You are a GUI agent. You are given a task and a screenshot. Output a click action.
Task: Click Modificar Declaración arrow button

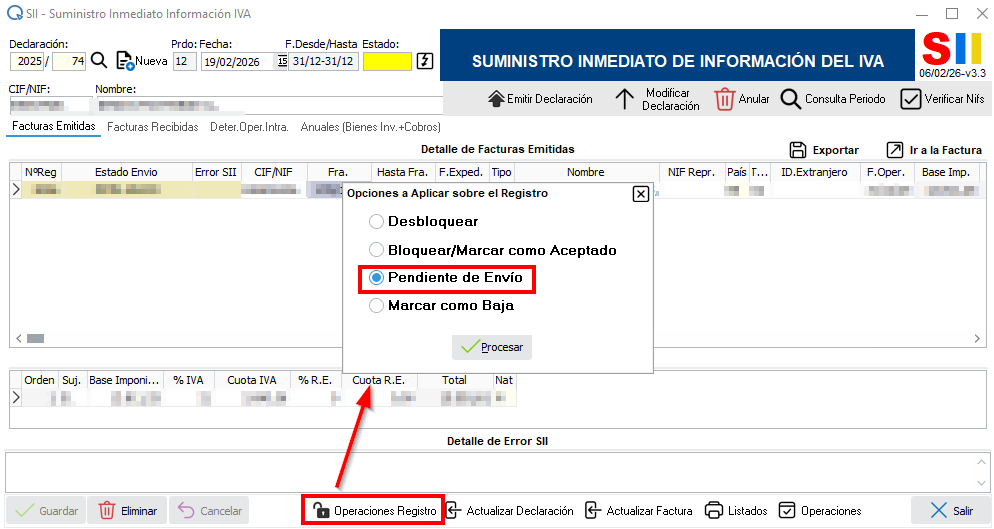[657, 99]
